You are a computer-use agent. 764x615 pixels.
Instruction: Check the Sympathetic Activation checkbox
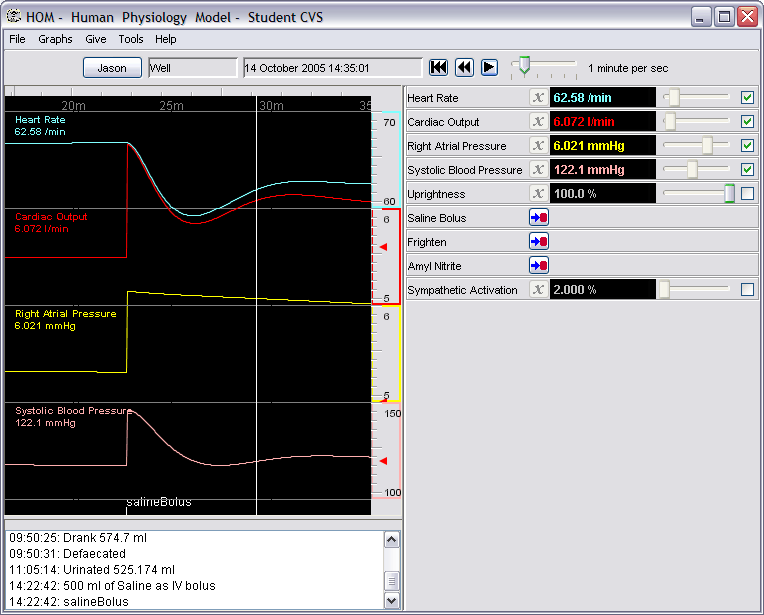(x=747, y=290)
